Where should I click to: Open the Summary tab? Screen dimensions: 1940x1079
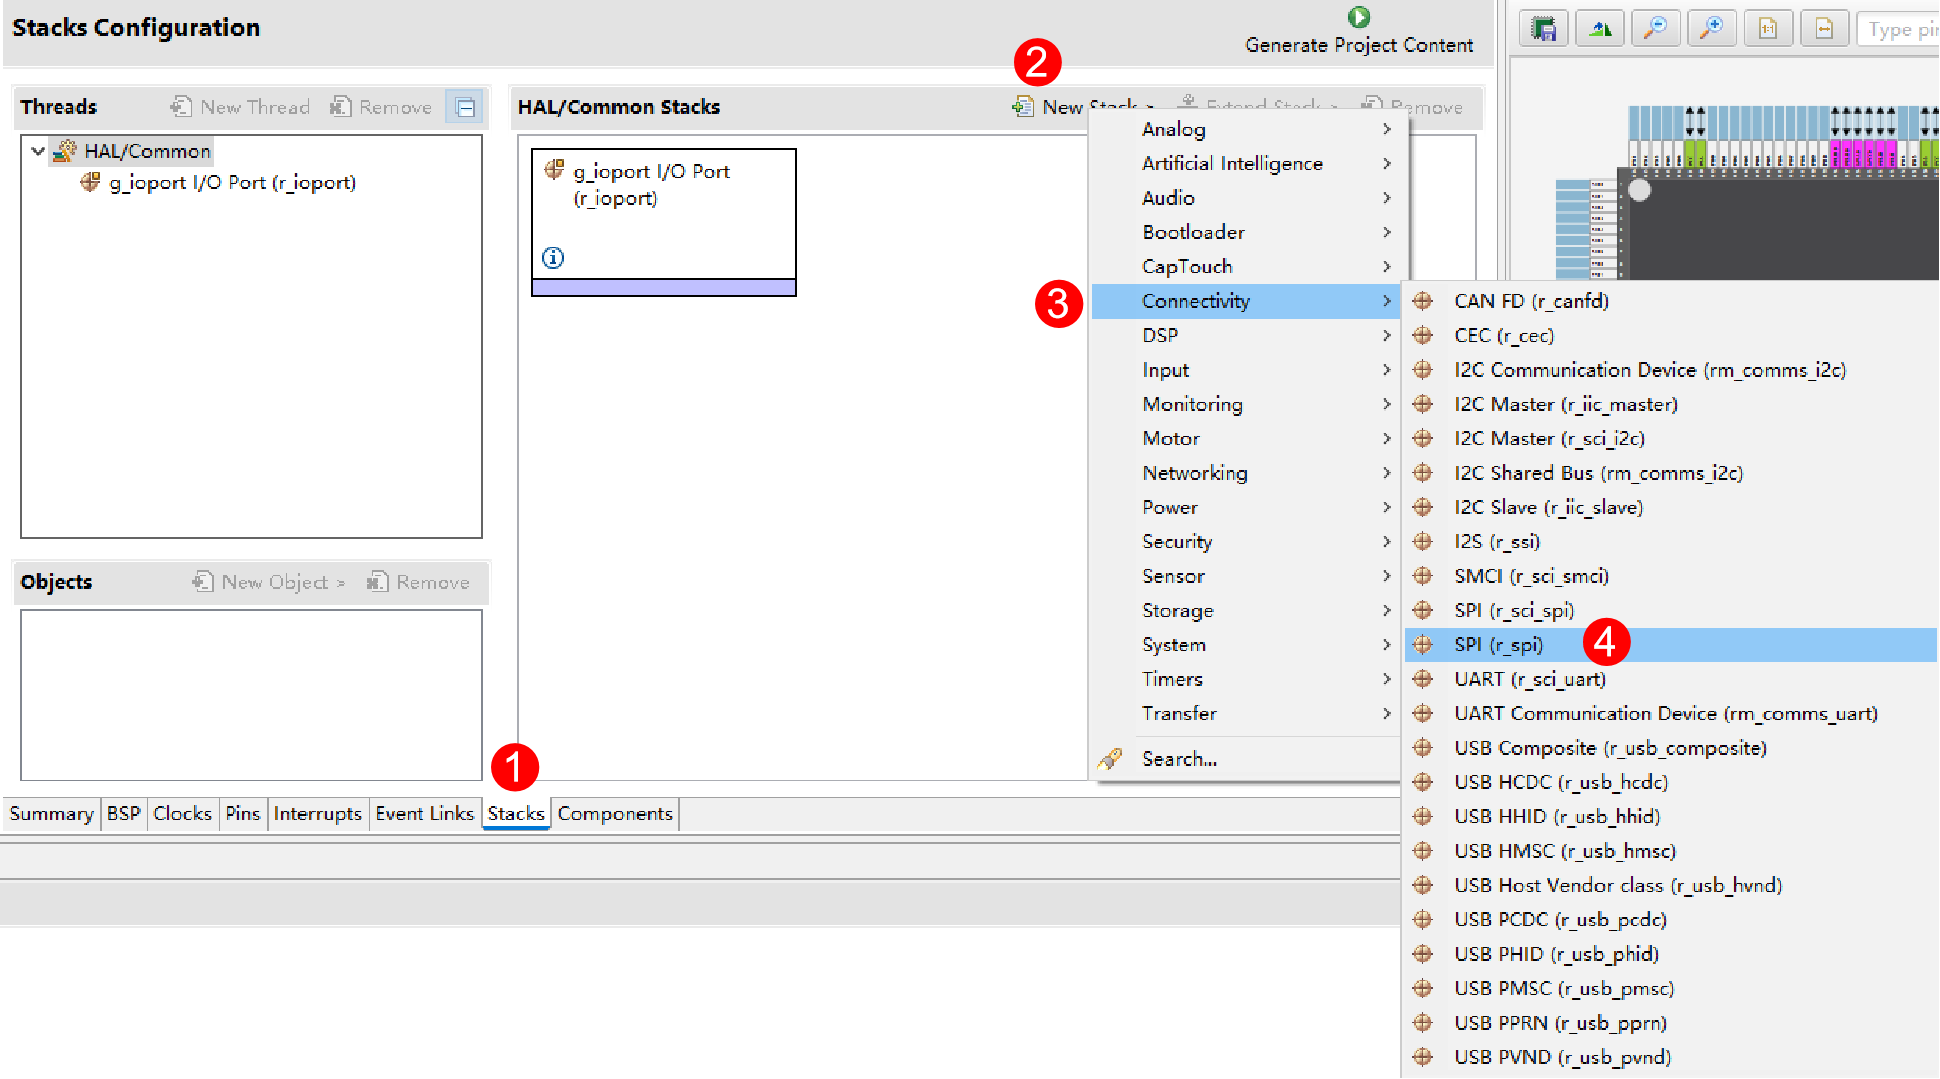pos(51,813)
